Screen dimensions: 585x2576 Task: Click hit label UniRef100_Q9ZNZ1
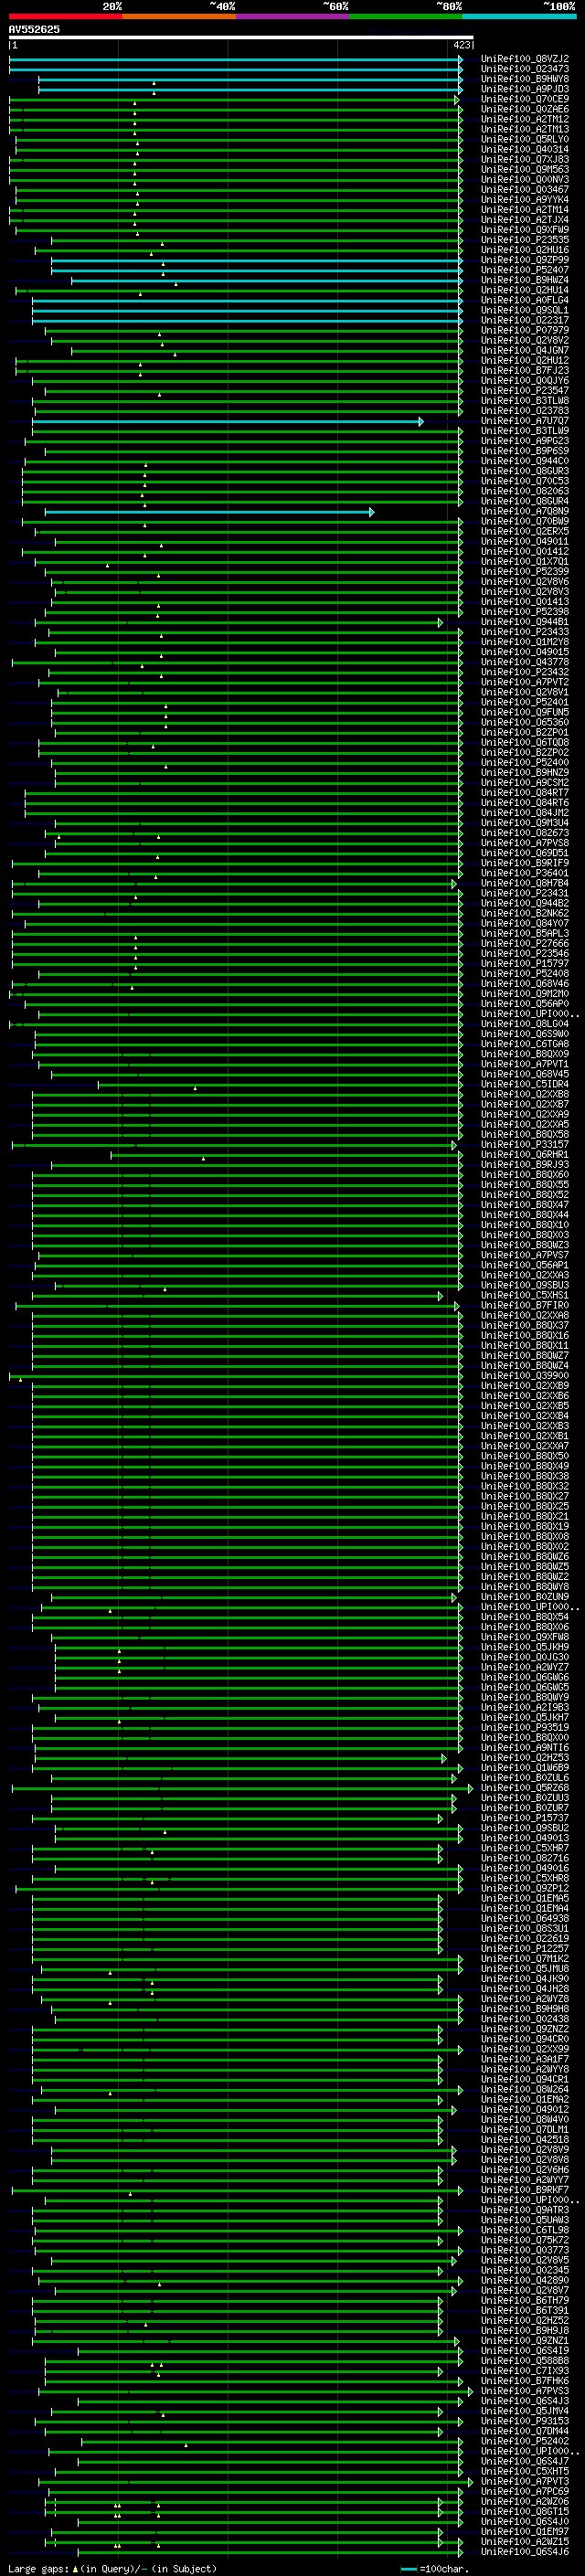pos(524,2340)
